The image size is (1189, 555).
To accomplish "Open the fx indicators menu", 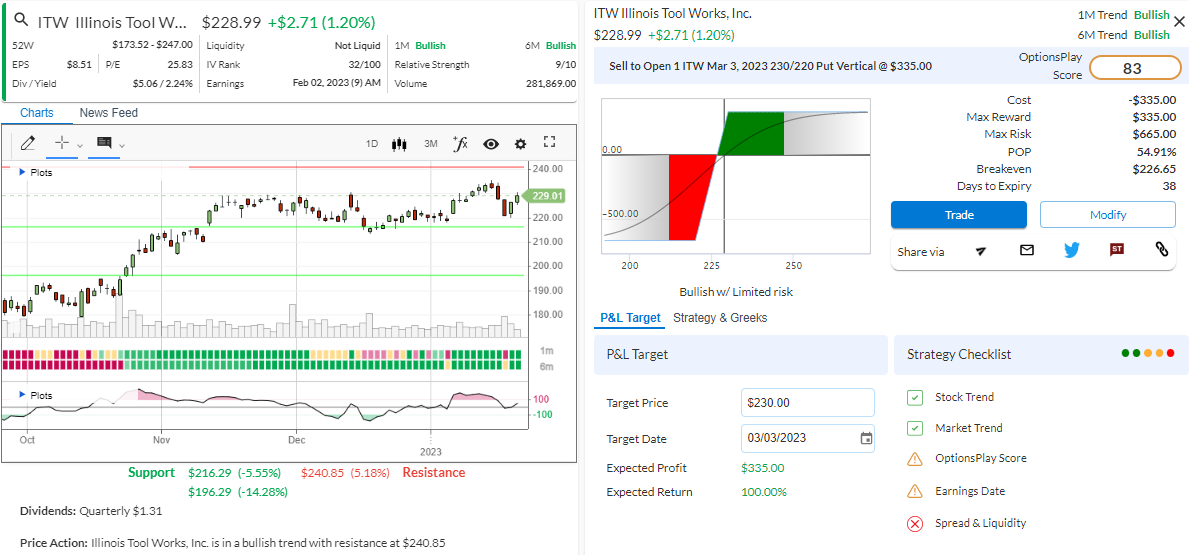I will tap(460, 143).
